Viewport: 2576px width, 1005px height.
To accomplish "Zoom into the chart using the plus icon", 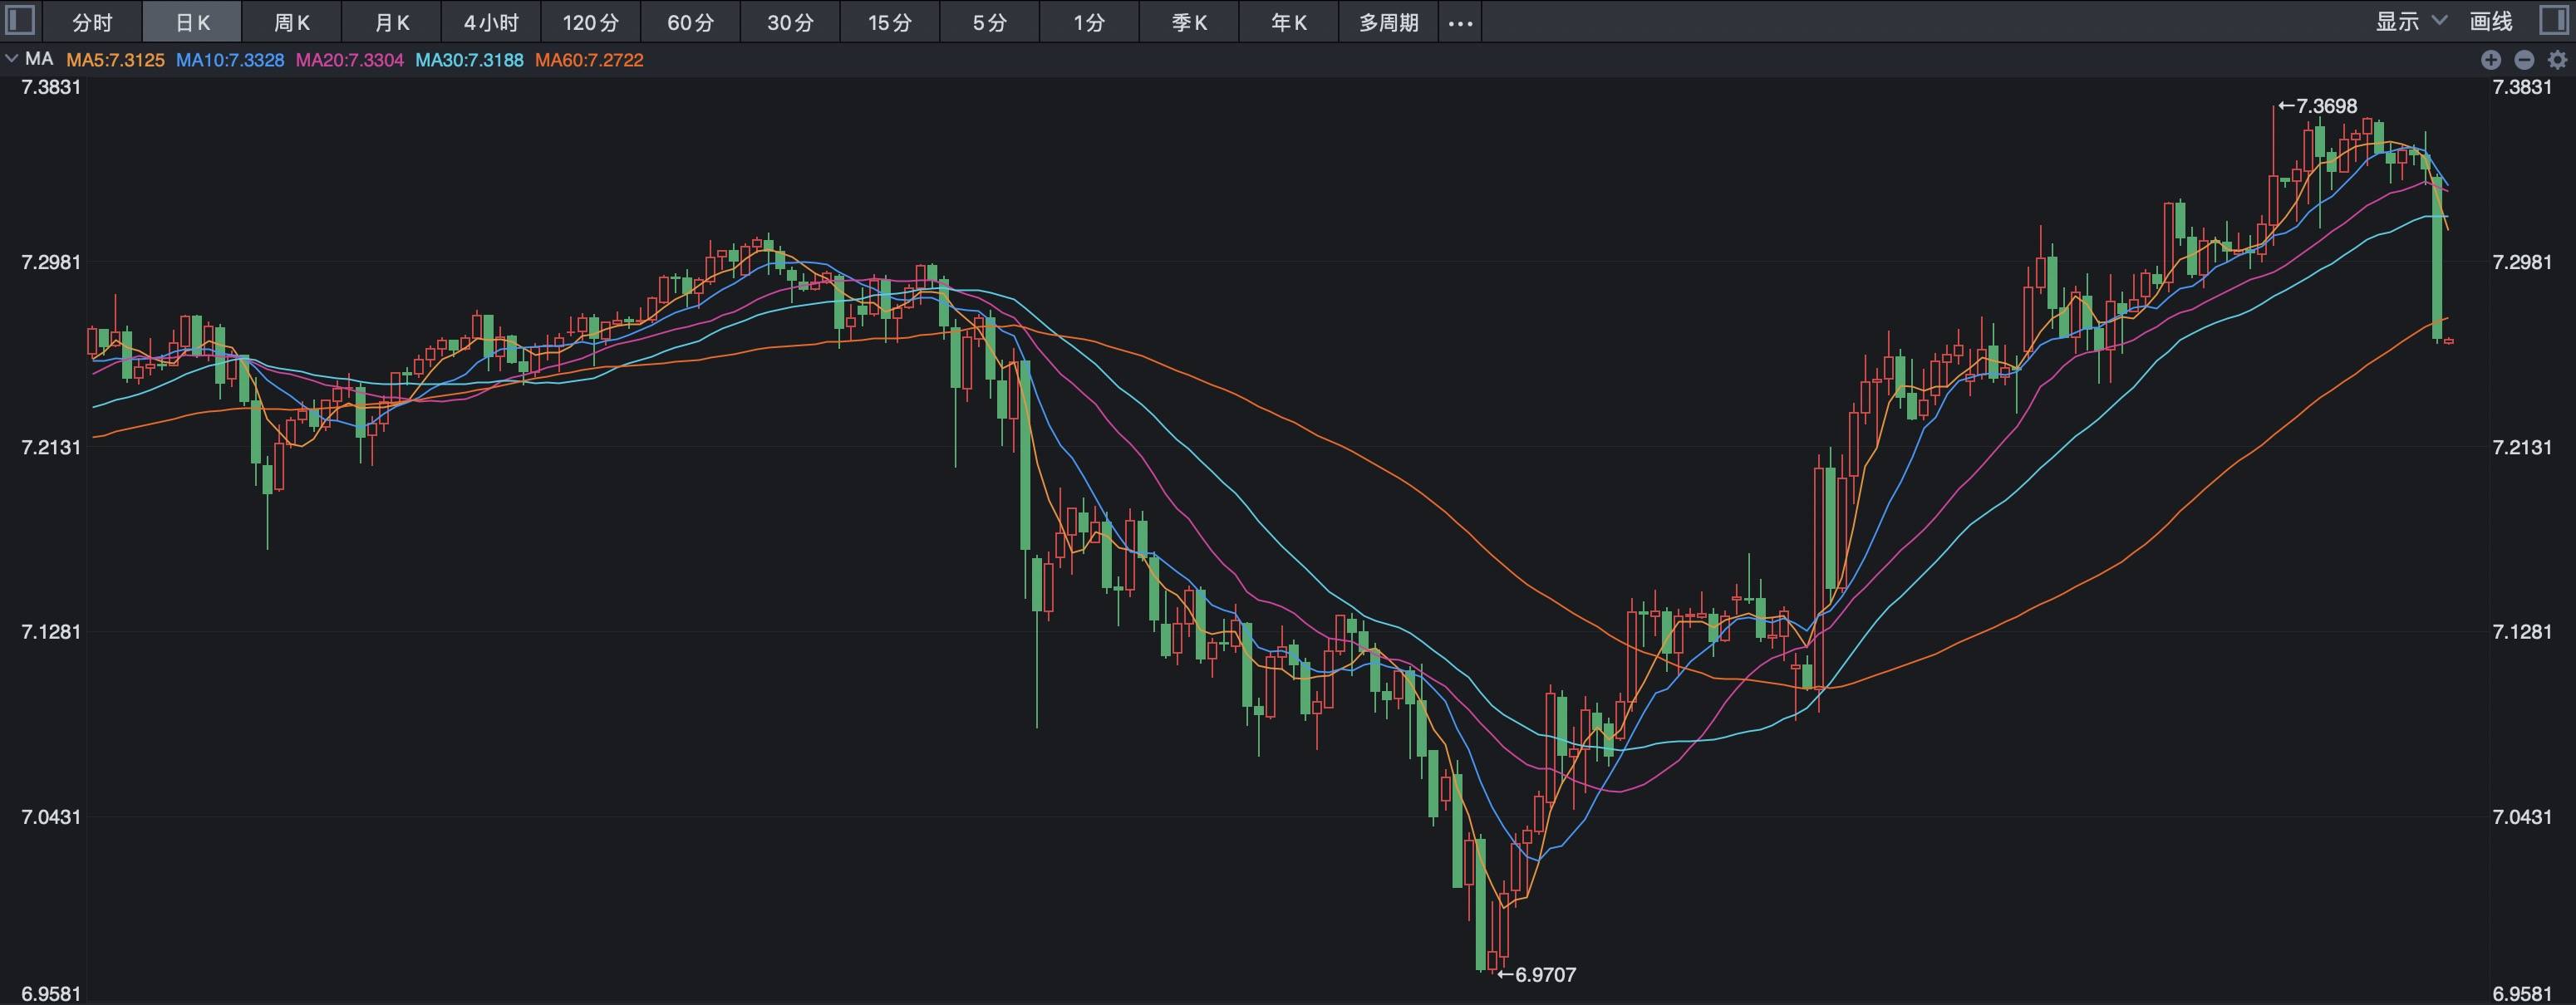I will (x=2492, y=60).
